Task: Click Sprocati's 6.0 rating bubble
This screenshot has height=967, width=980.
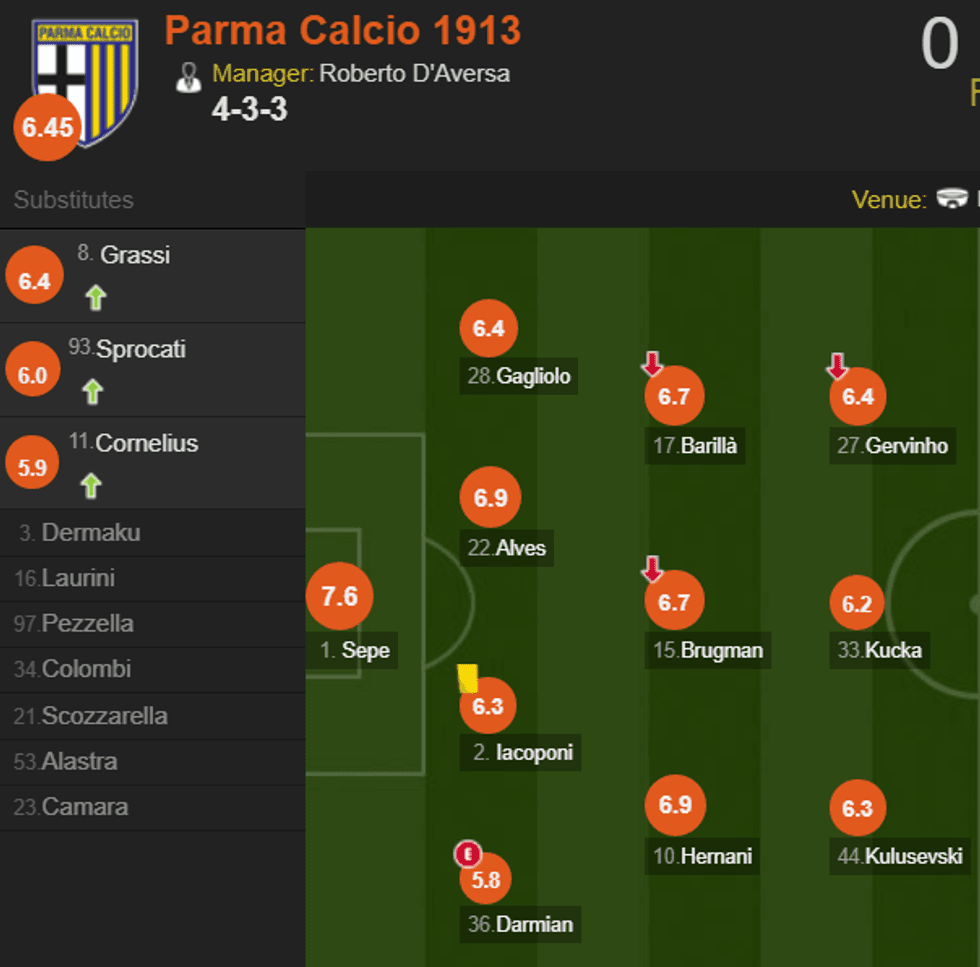Action: click(33, 375)
